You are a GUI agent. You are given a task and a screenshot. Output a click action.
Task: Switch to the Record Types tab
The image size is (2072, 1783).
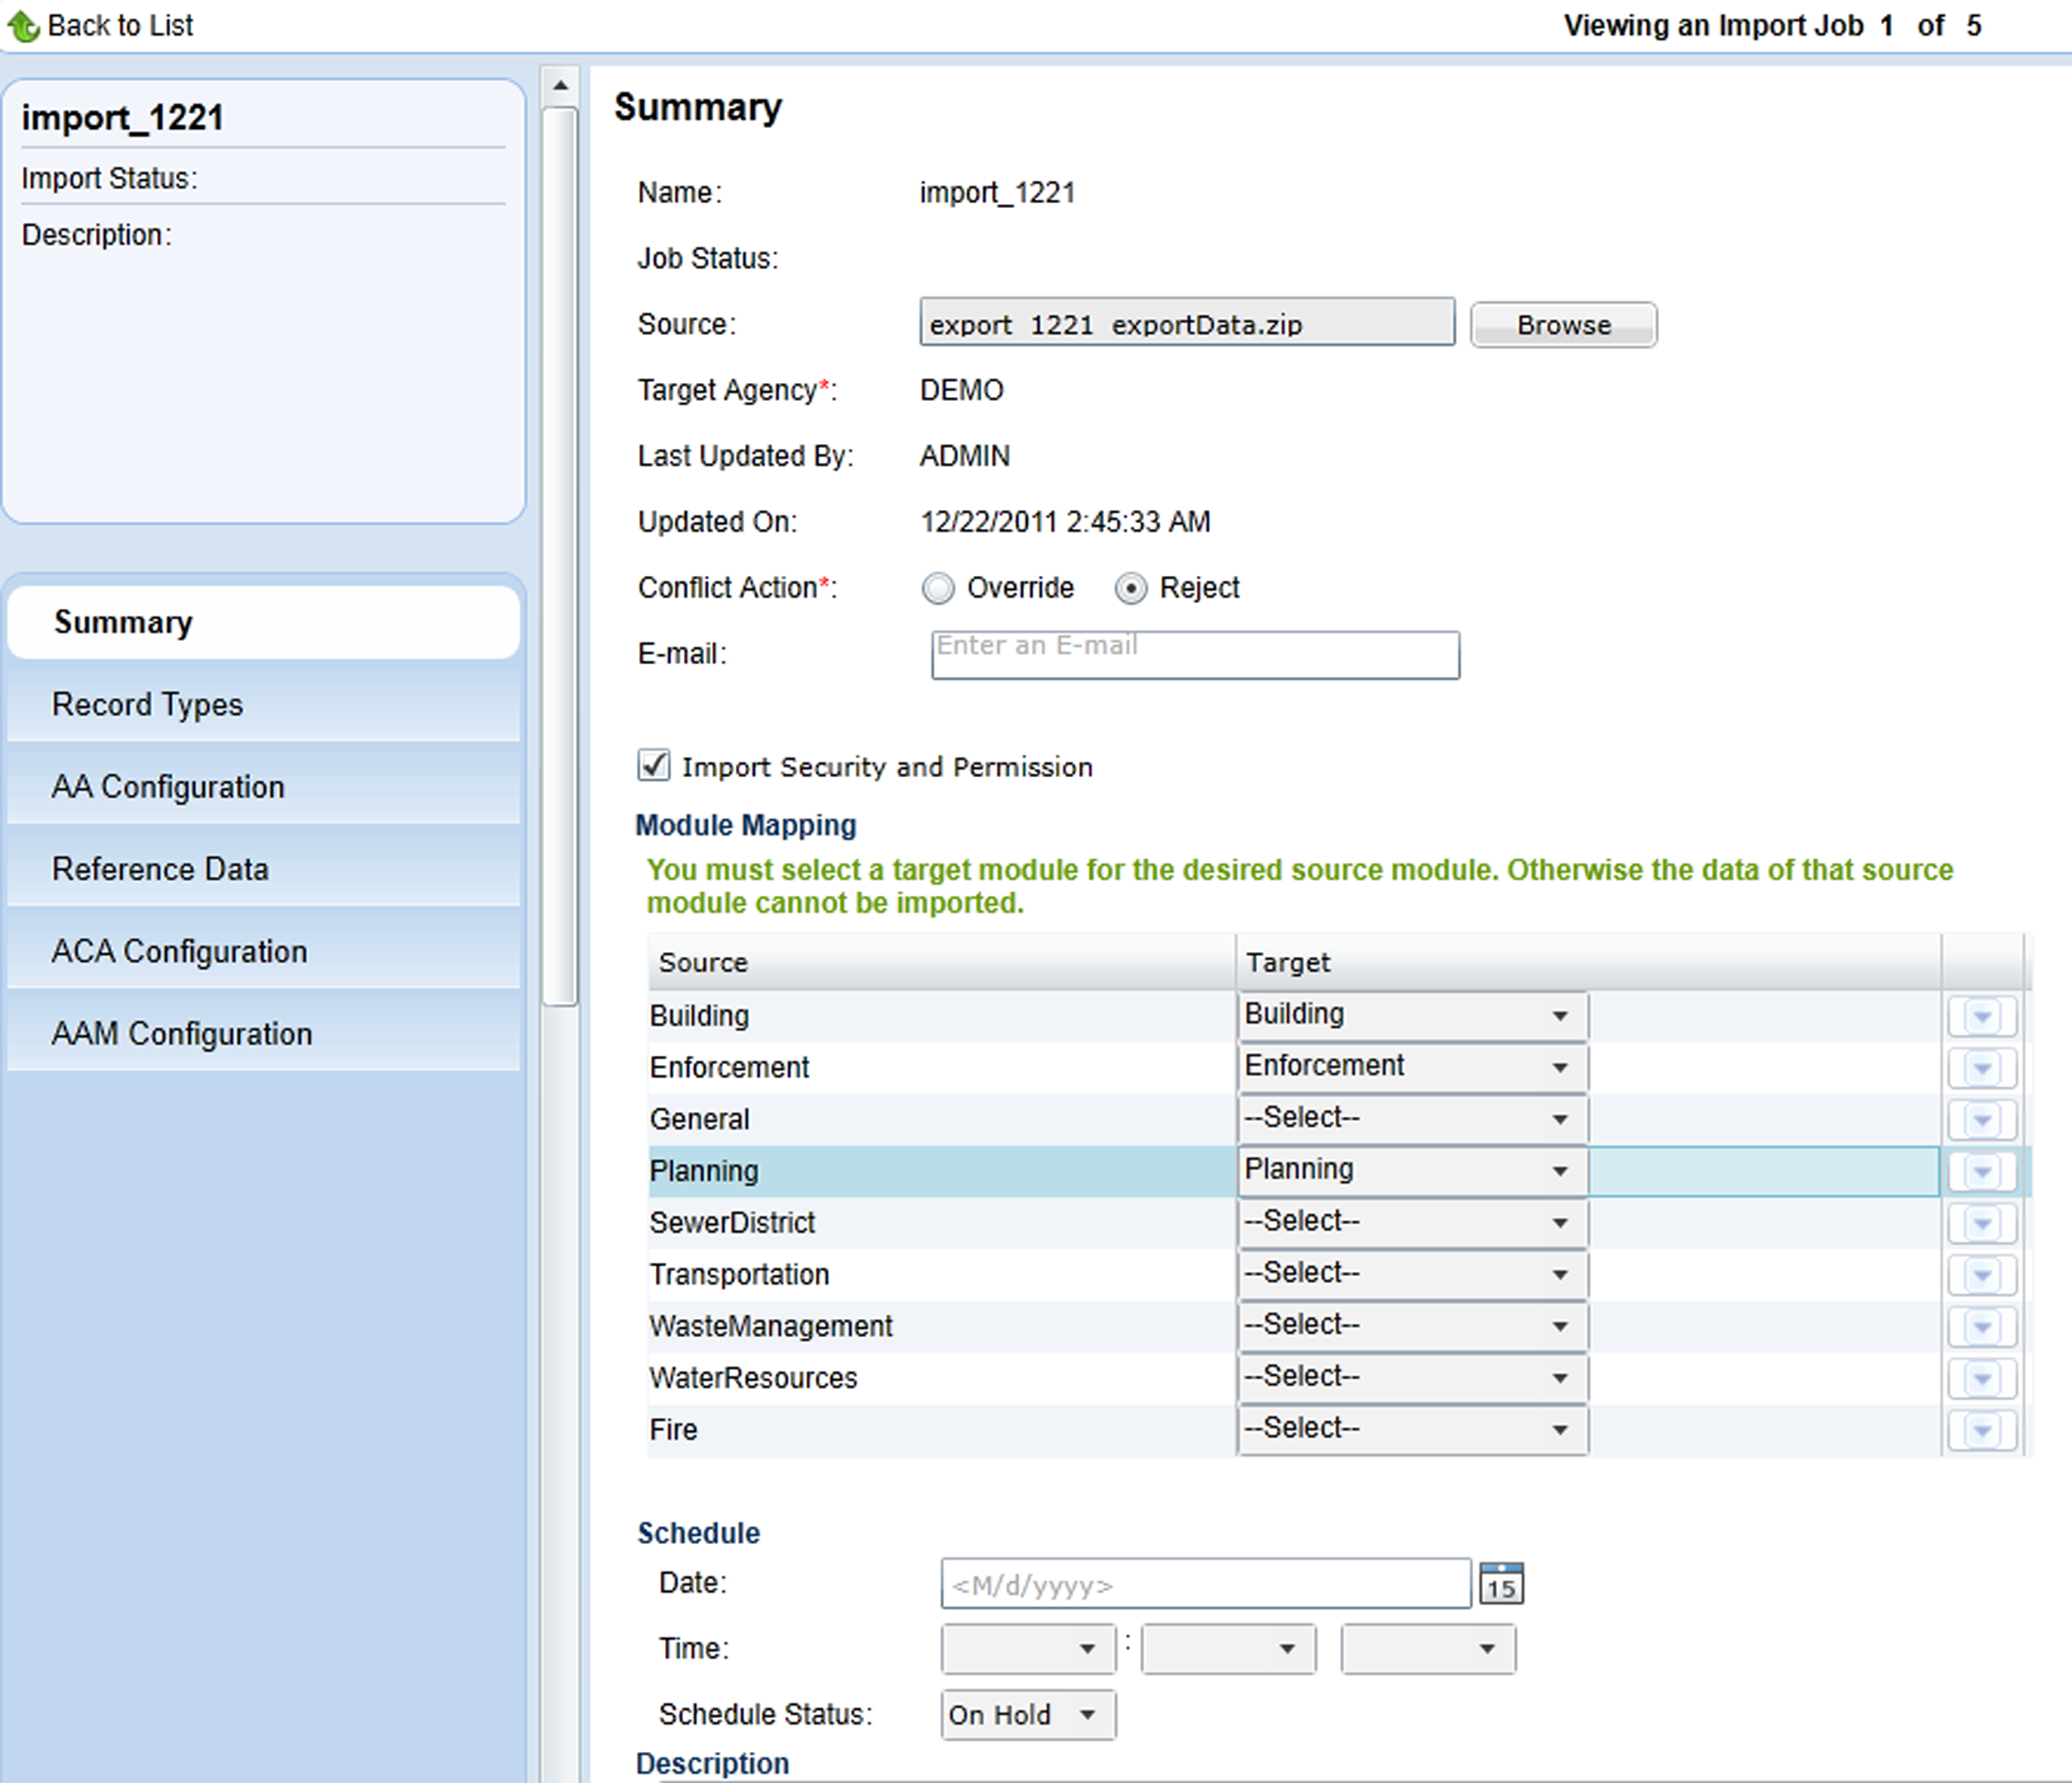[x=147, y=705]
